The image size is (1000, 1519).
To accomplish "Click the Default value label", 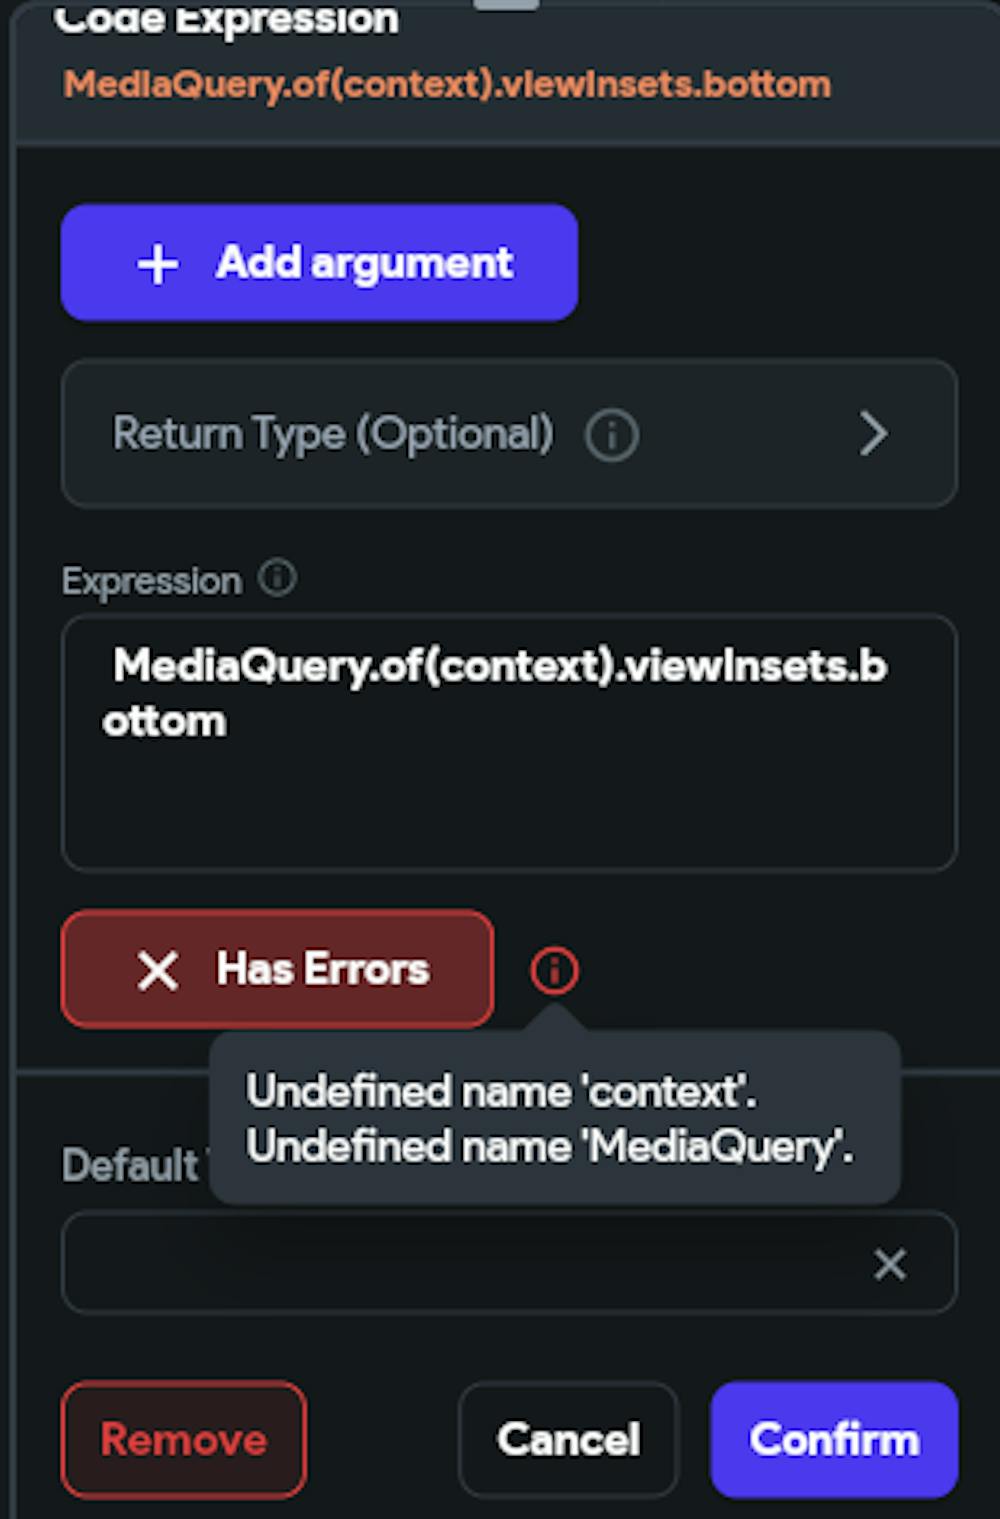I will [x=130, y=1166].
